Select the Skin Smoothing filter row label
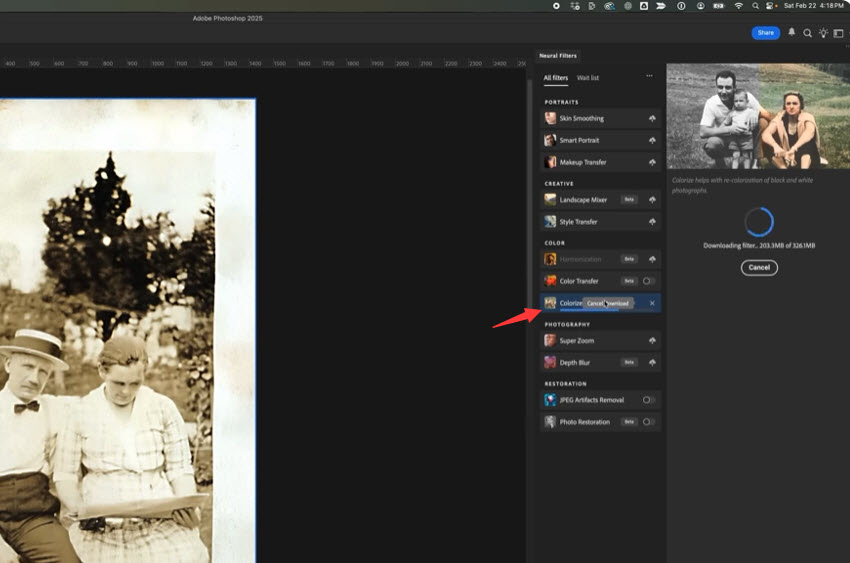This screenshot has height=563, width=850. click(x=581, y=118)
